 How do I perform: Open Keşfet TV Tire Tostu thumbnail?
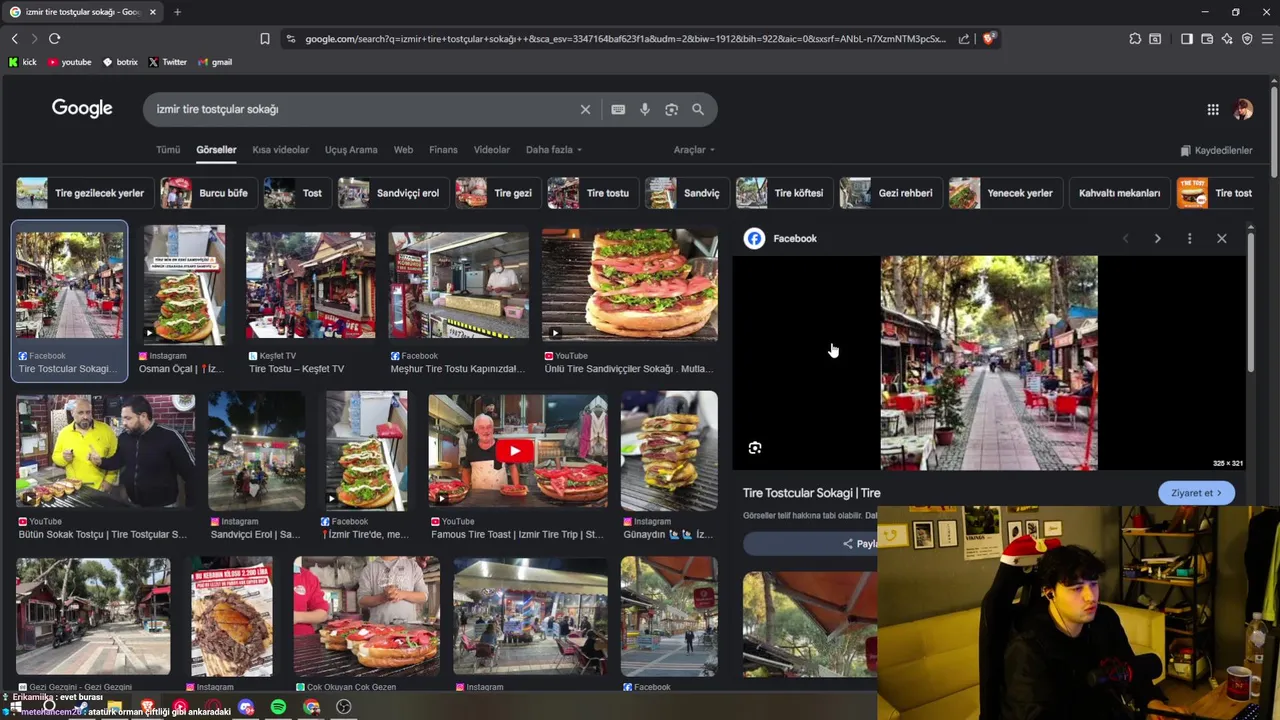311,285
